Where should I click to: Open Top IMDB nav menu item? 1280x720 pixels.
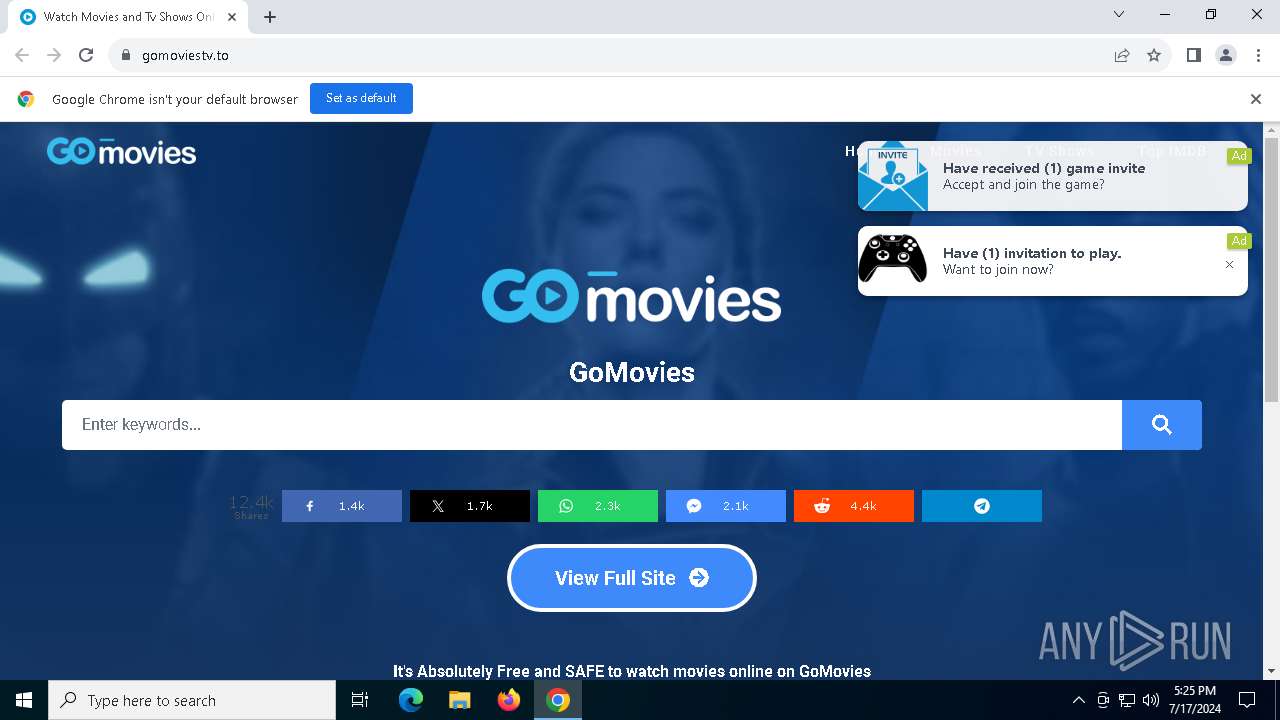pos(1173,151)
